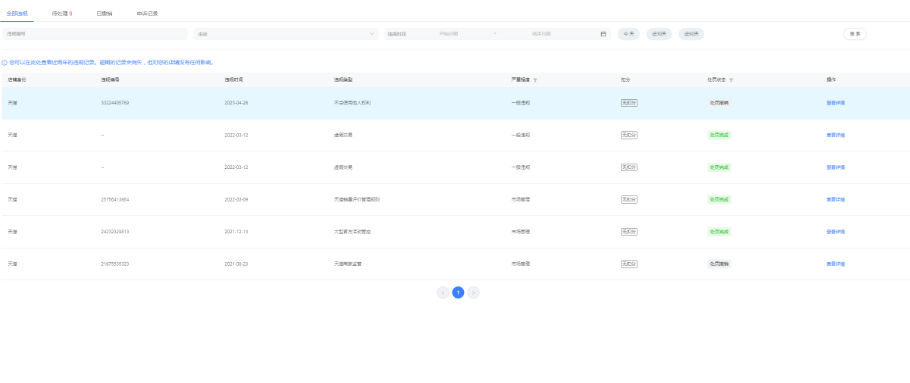Viewport: 910px width, 383px height.
Task: Open 查看详情 for the 2021-12-13 row
Action: [x=835, y=232]
